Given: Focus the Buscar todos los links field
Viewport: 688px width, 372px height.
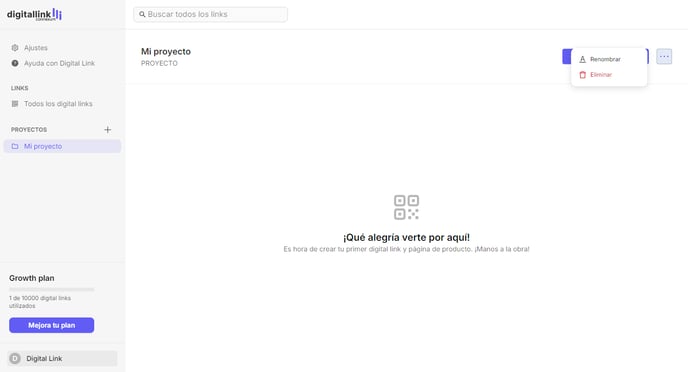Looking at the screenshot, I should (x=211, y=14).
